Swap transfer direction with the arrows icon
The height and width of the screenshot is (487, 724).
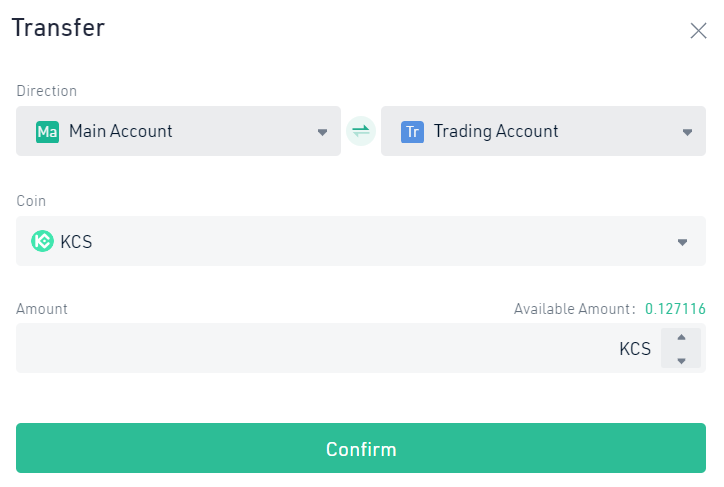(361, 131)
